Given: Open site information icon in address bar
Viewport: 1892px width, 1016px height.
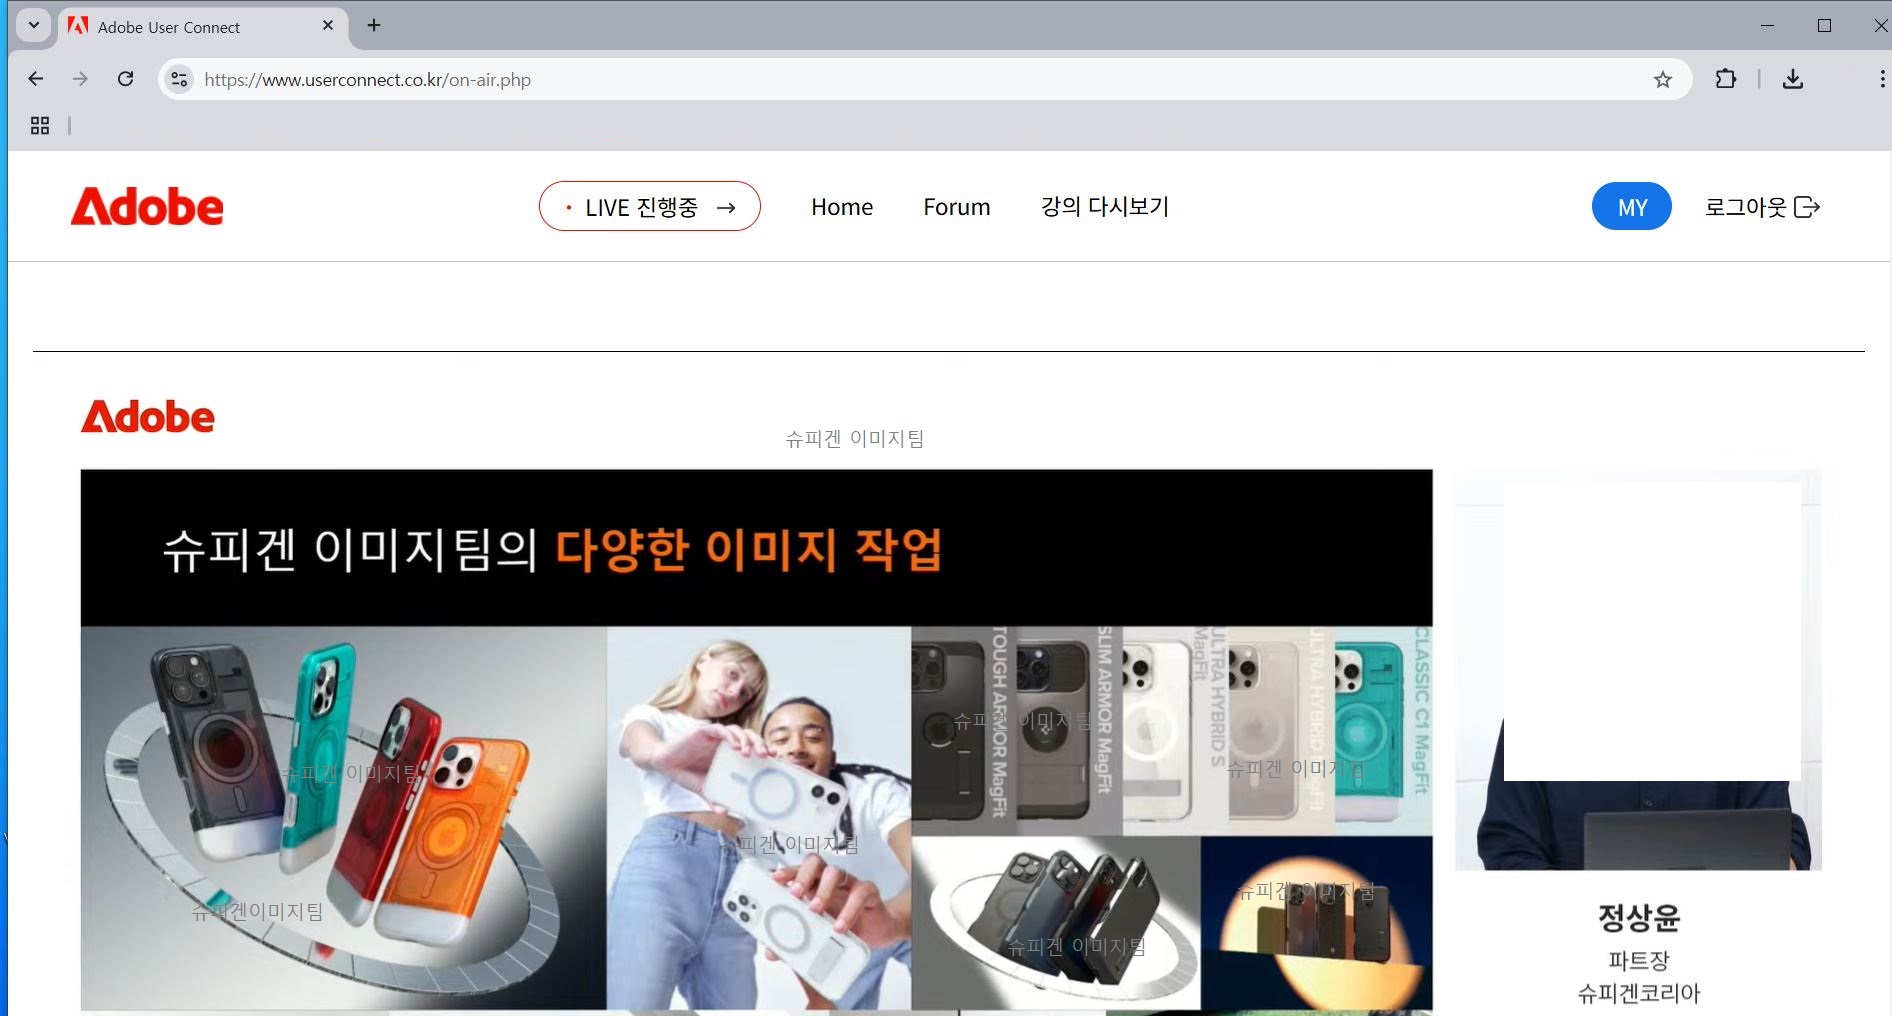Looking at the screenshot, I should coord(179,79).
